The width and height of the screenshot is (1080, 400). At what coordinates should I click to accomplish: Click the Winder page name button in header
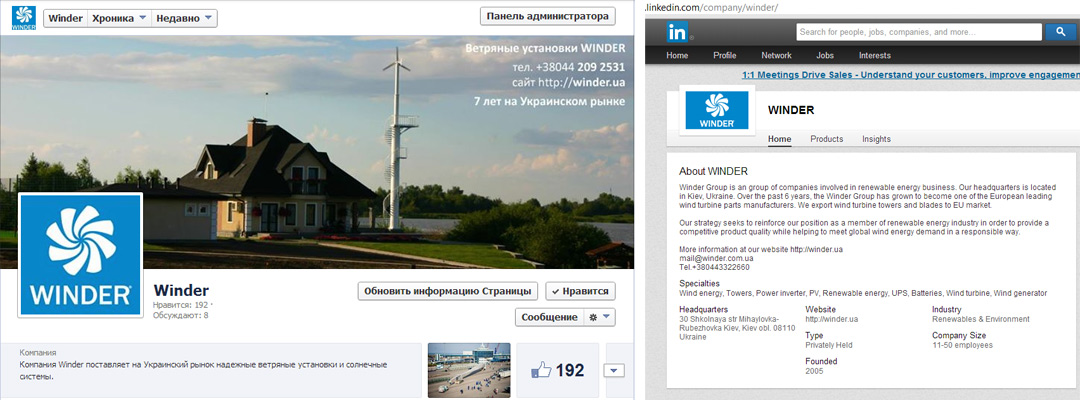tap(65, 18)
